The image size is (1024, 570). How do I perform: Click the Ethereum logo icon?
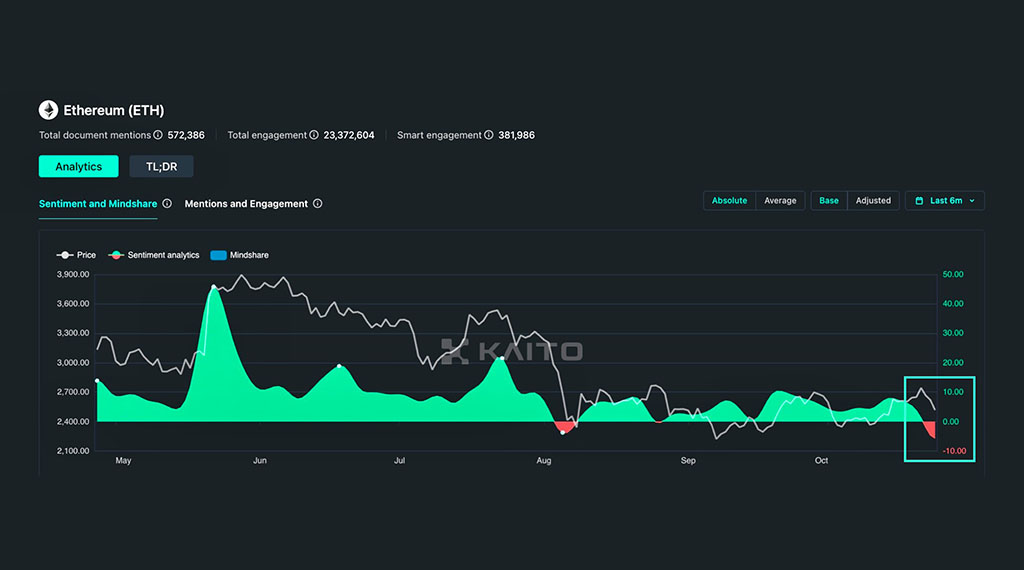(x=48, y=110)
